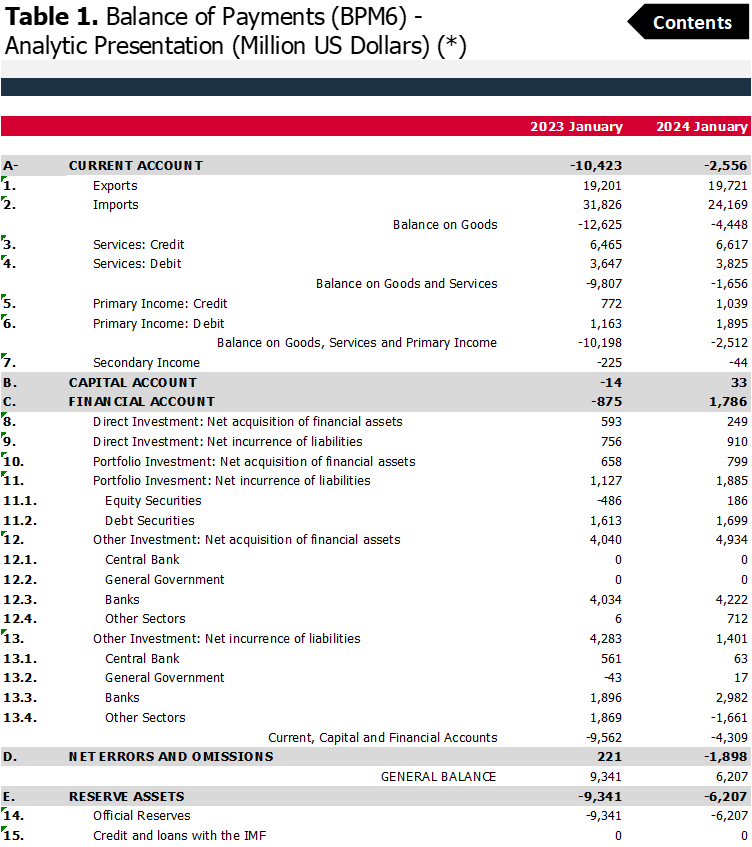The height and width of the screenshot is (847, 752).
Task: Click the Debt Securities 2024 value 1,699
Action: pyautogui.click(x=728, y=521)
